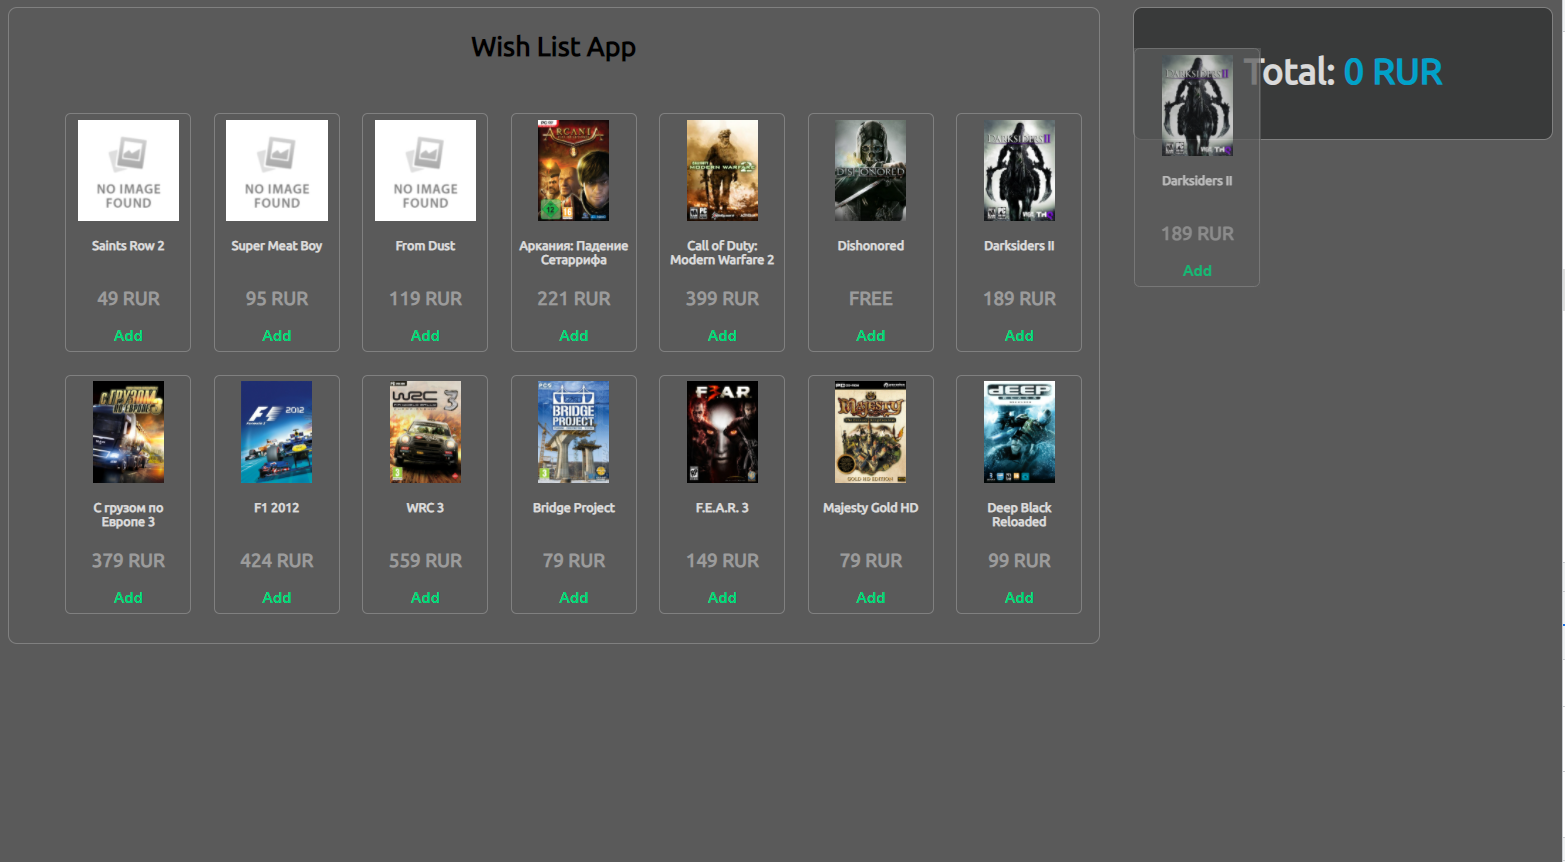Screen dimensions: 1565x862
Task: Click the F1 2012 cover art
Action: click(276, 432)
